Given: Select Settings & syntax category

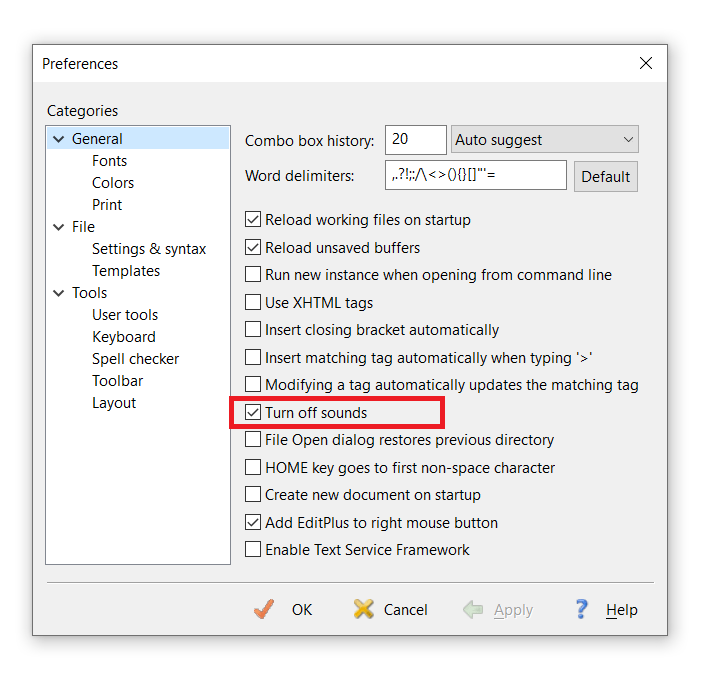Looking at the screenshot, I should (149, 249).
